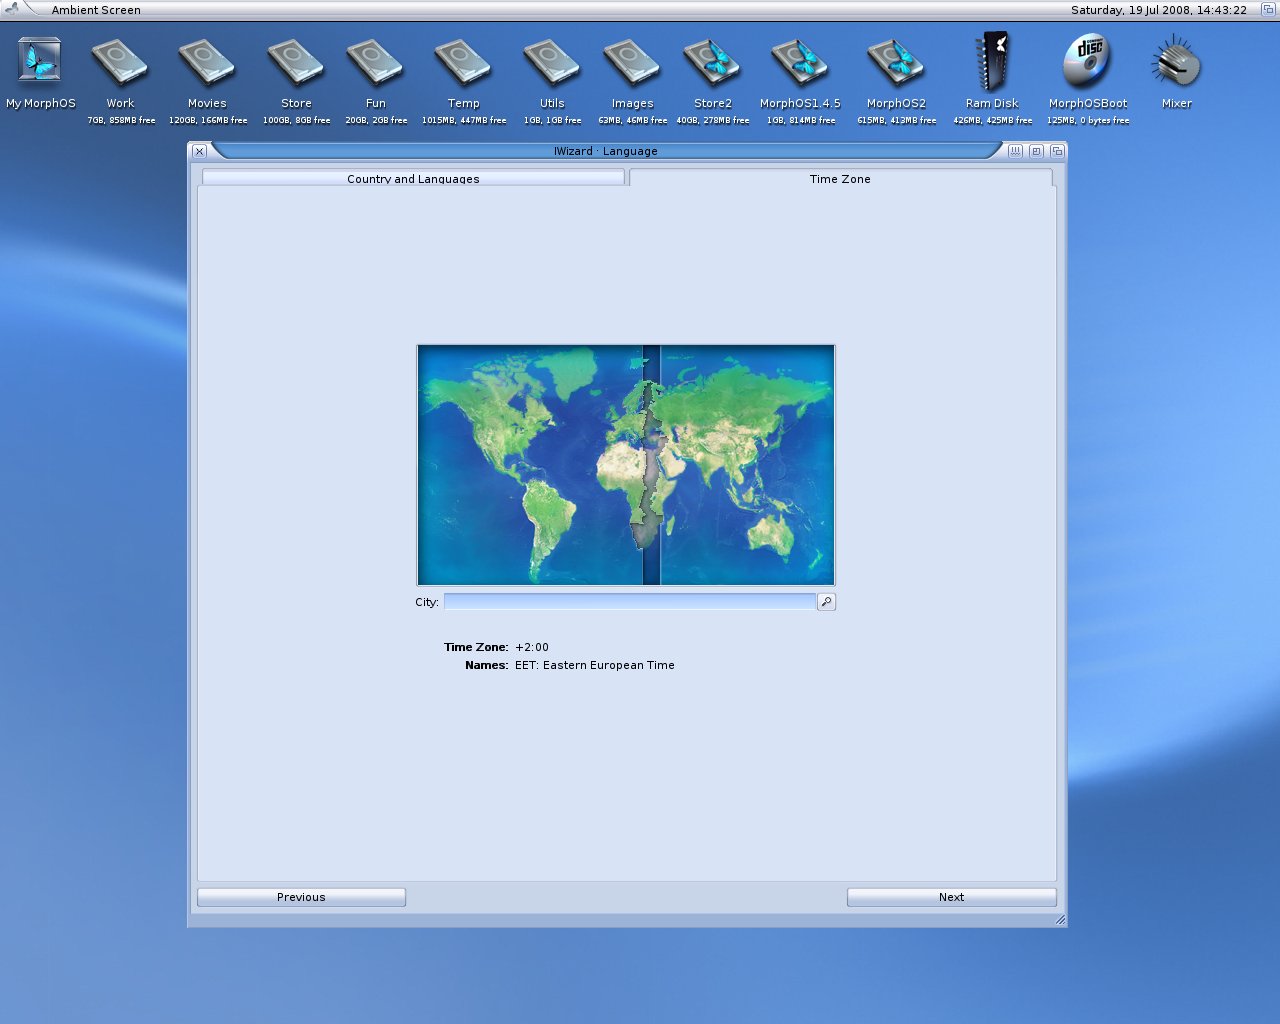Open the Store2 butterfly drive icon
This screenshot has width=1280, height=1024.
click(x=712, y=63)
